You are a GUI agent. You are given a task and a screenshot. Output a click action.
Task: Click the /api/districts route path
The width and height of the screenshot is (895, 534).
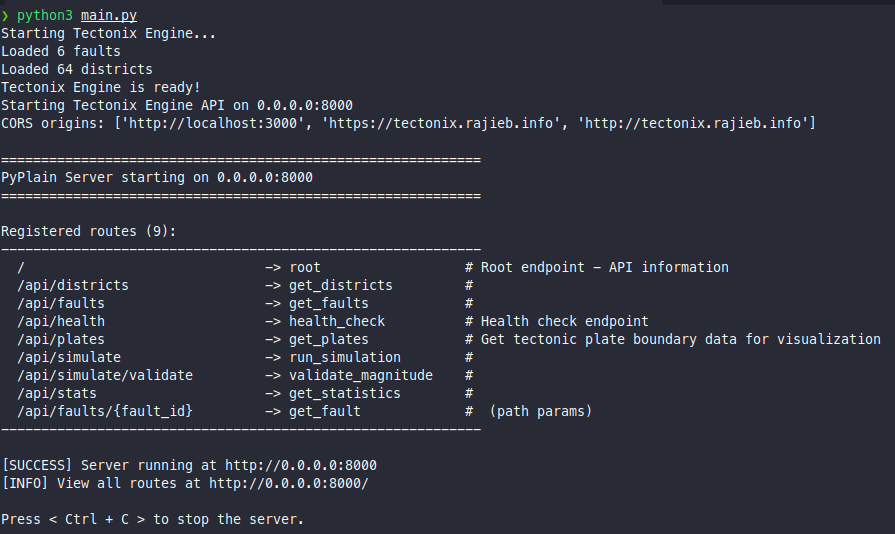coord(73,285)
